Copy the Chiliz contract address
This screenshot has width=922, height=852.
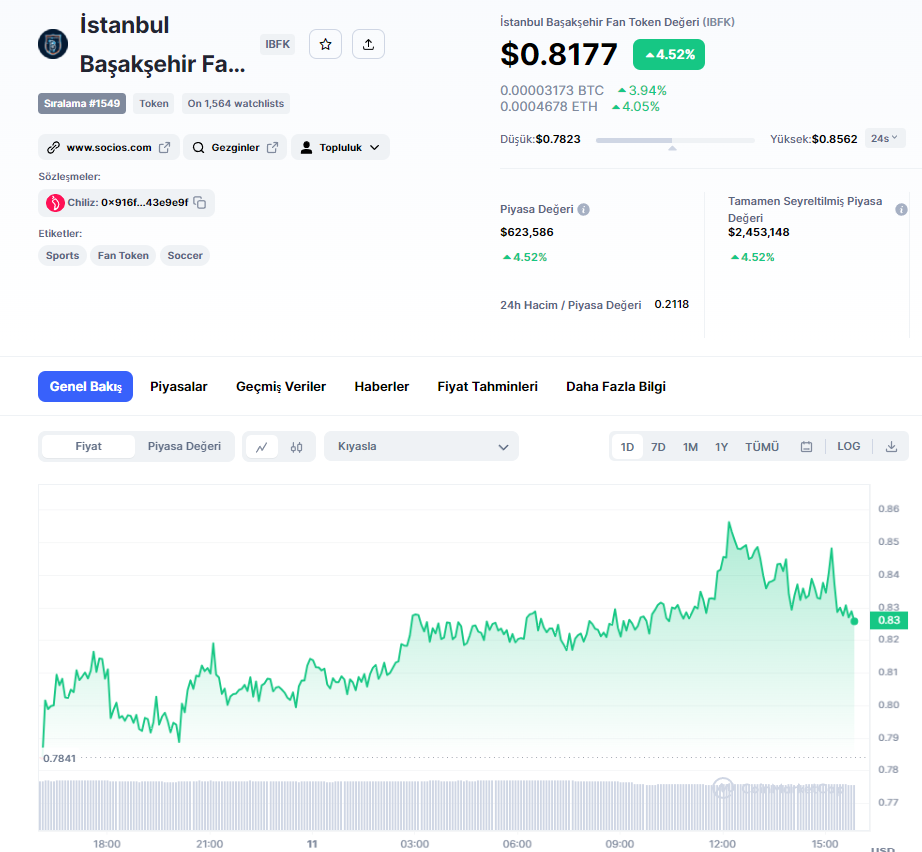tap(200, 203)
